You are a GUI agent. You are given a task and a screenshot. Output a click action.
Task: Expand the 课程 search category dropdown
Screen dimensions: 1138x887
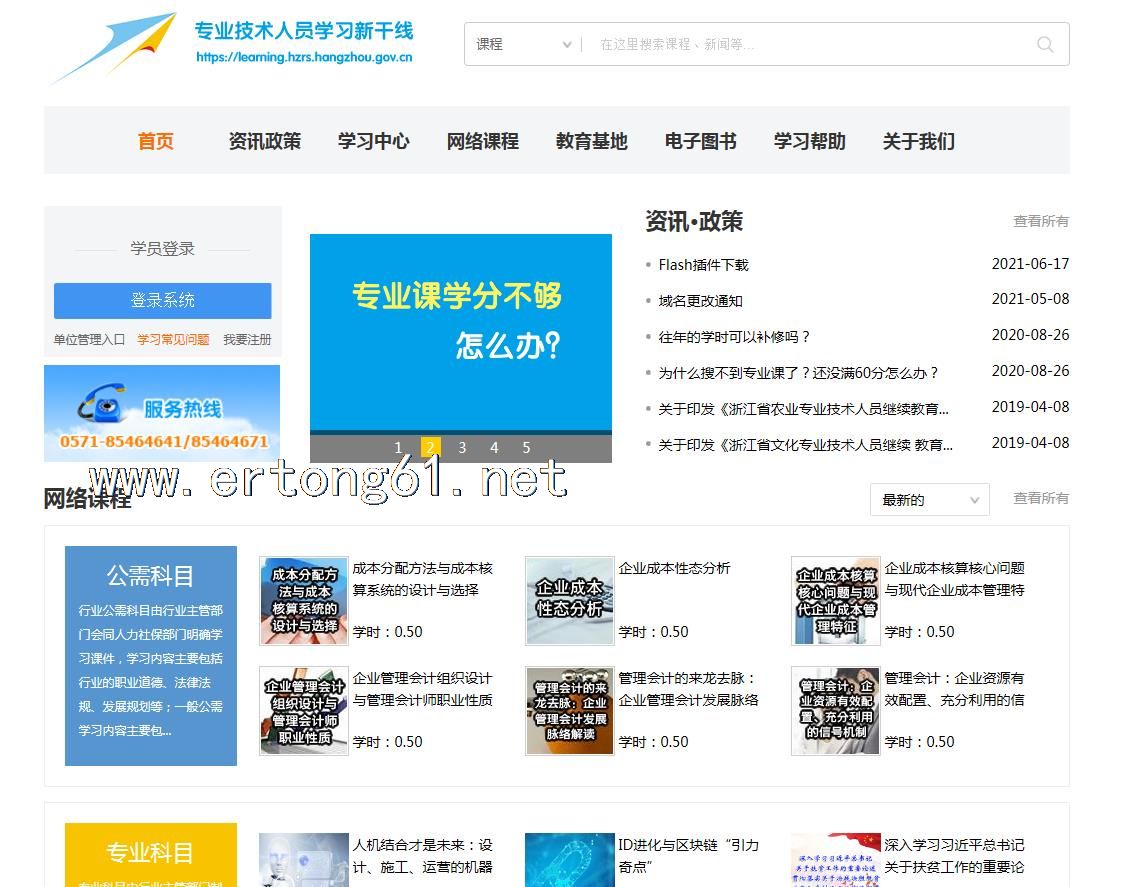click(x=523, y=44)
